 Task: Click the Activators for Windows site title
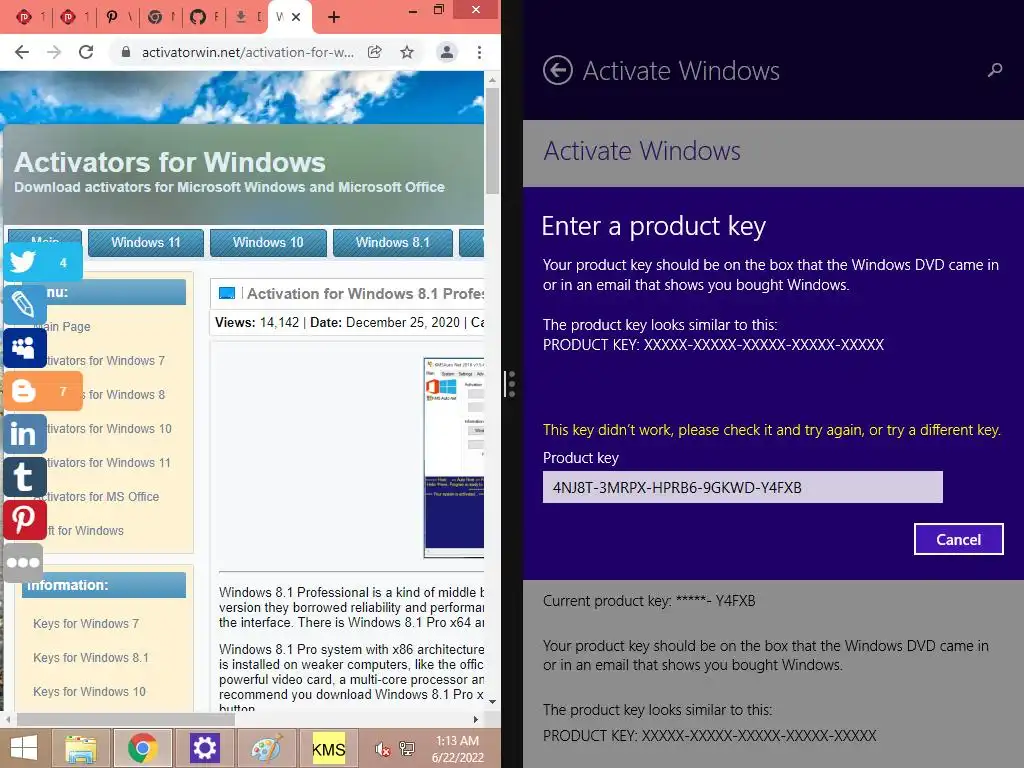pos(170,162)
